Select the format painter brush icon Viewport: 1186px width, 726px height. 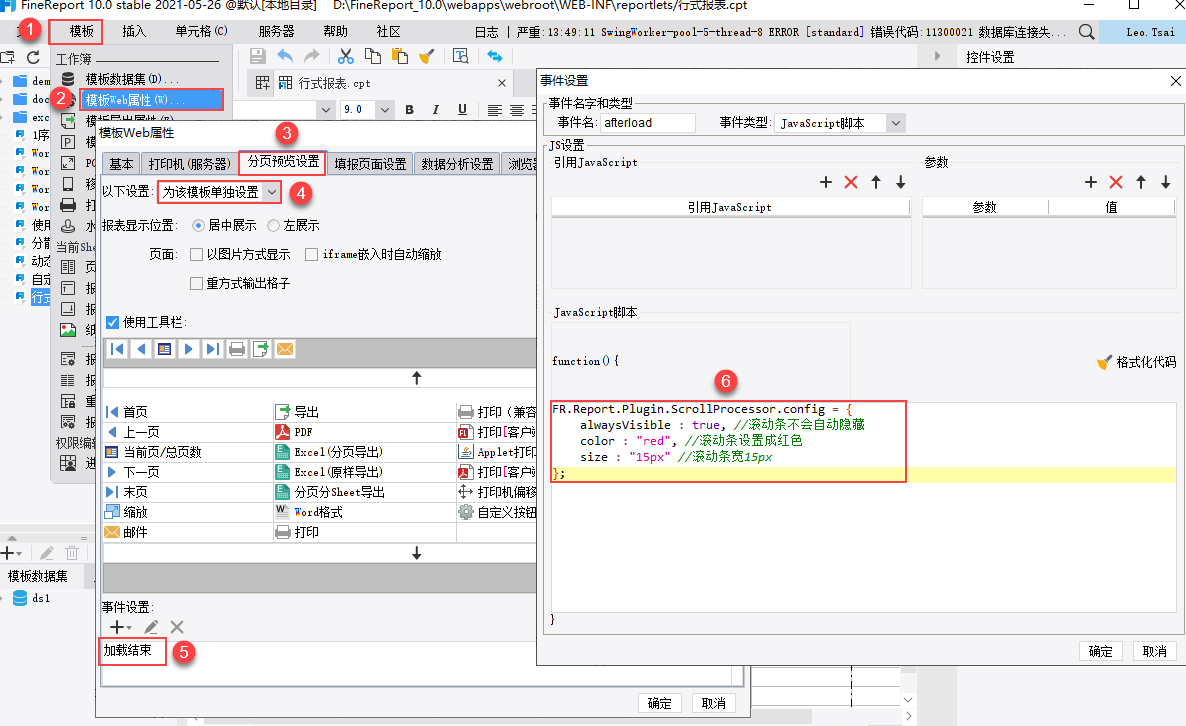427,56
